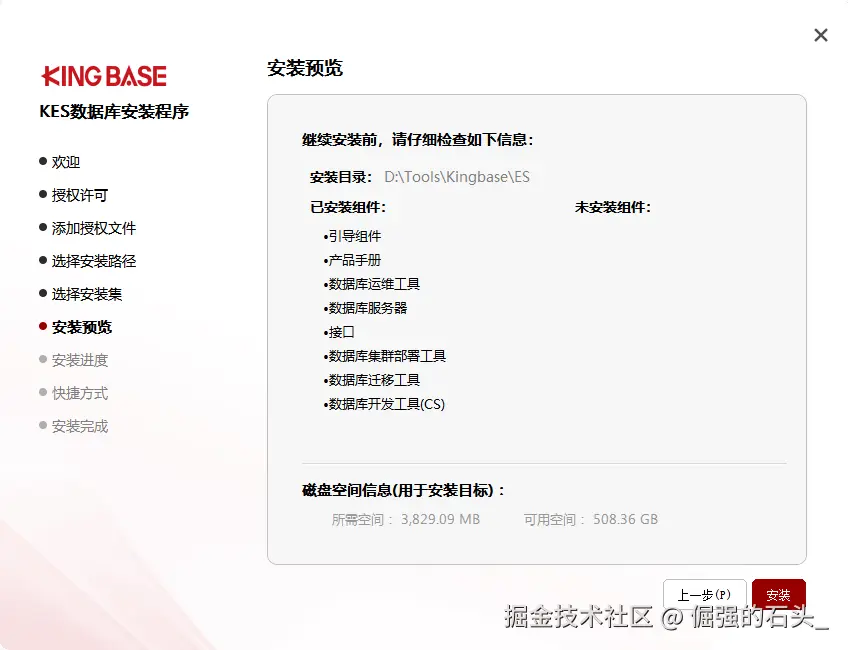Click the 产品手册 component entry
Viewport: 848px width, 650px height.
pos(352,260)
